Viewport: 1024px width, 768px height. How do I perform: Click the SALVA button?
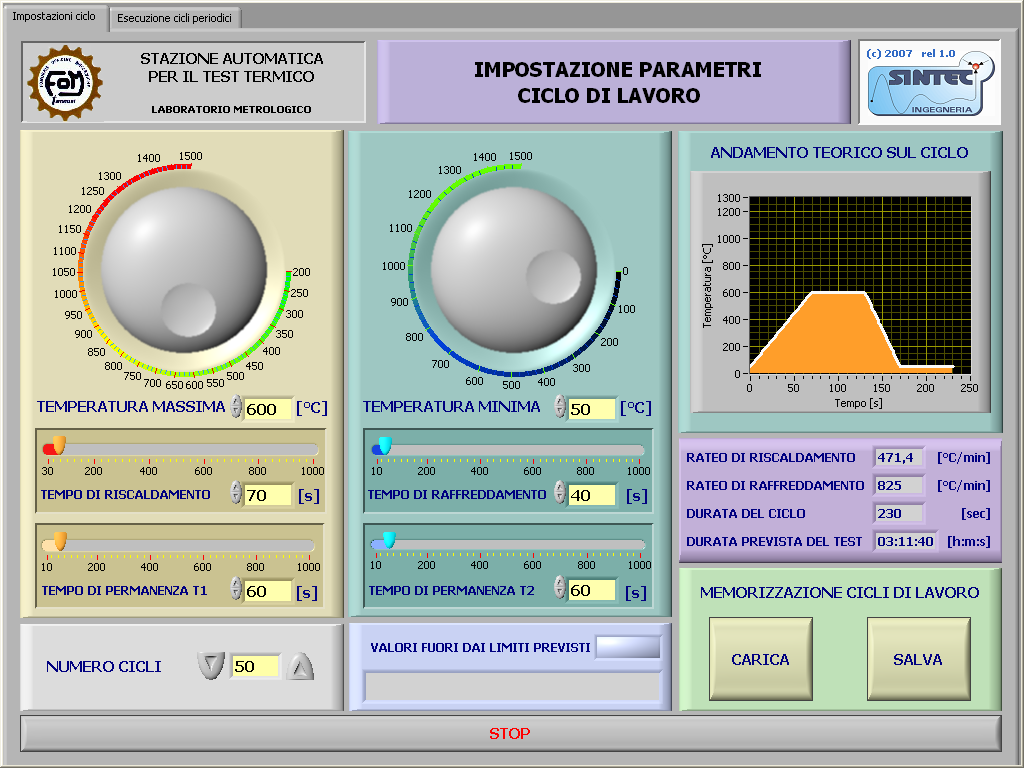pos(918,659)
